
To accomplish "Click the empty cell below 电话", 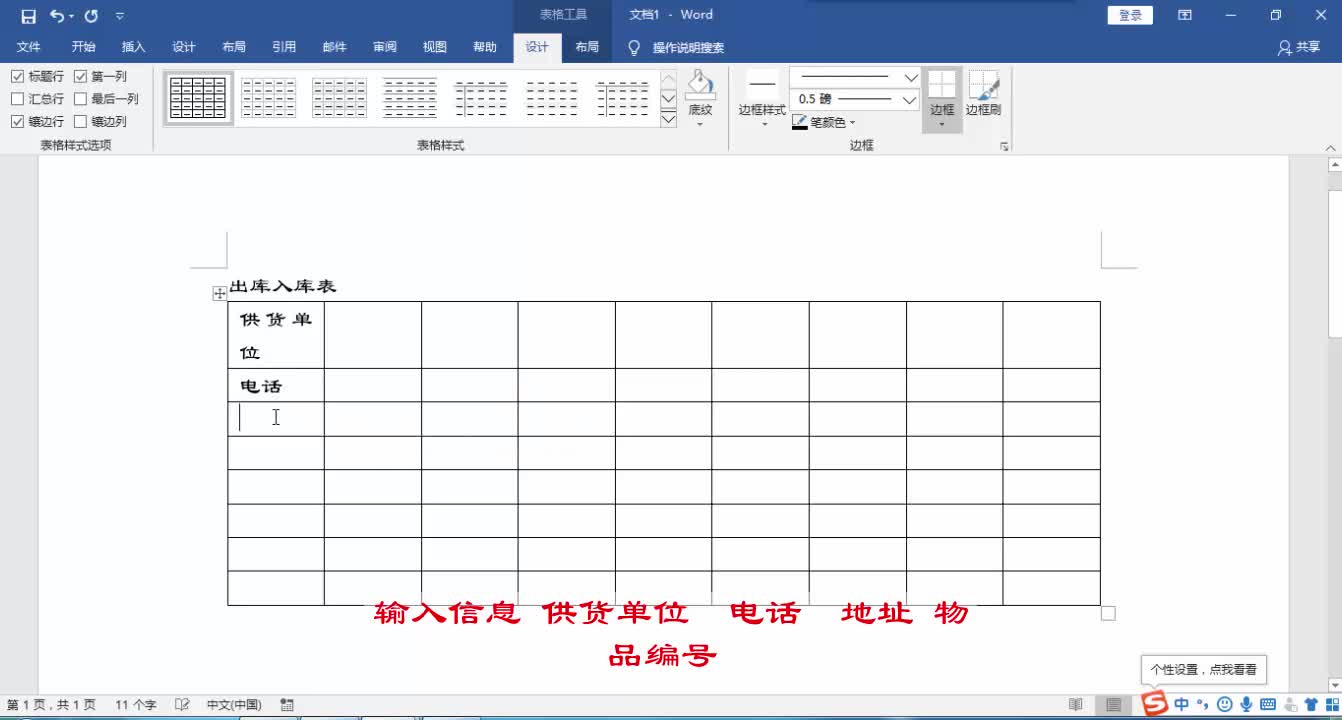I will (x=276, y=418).
